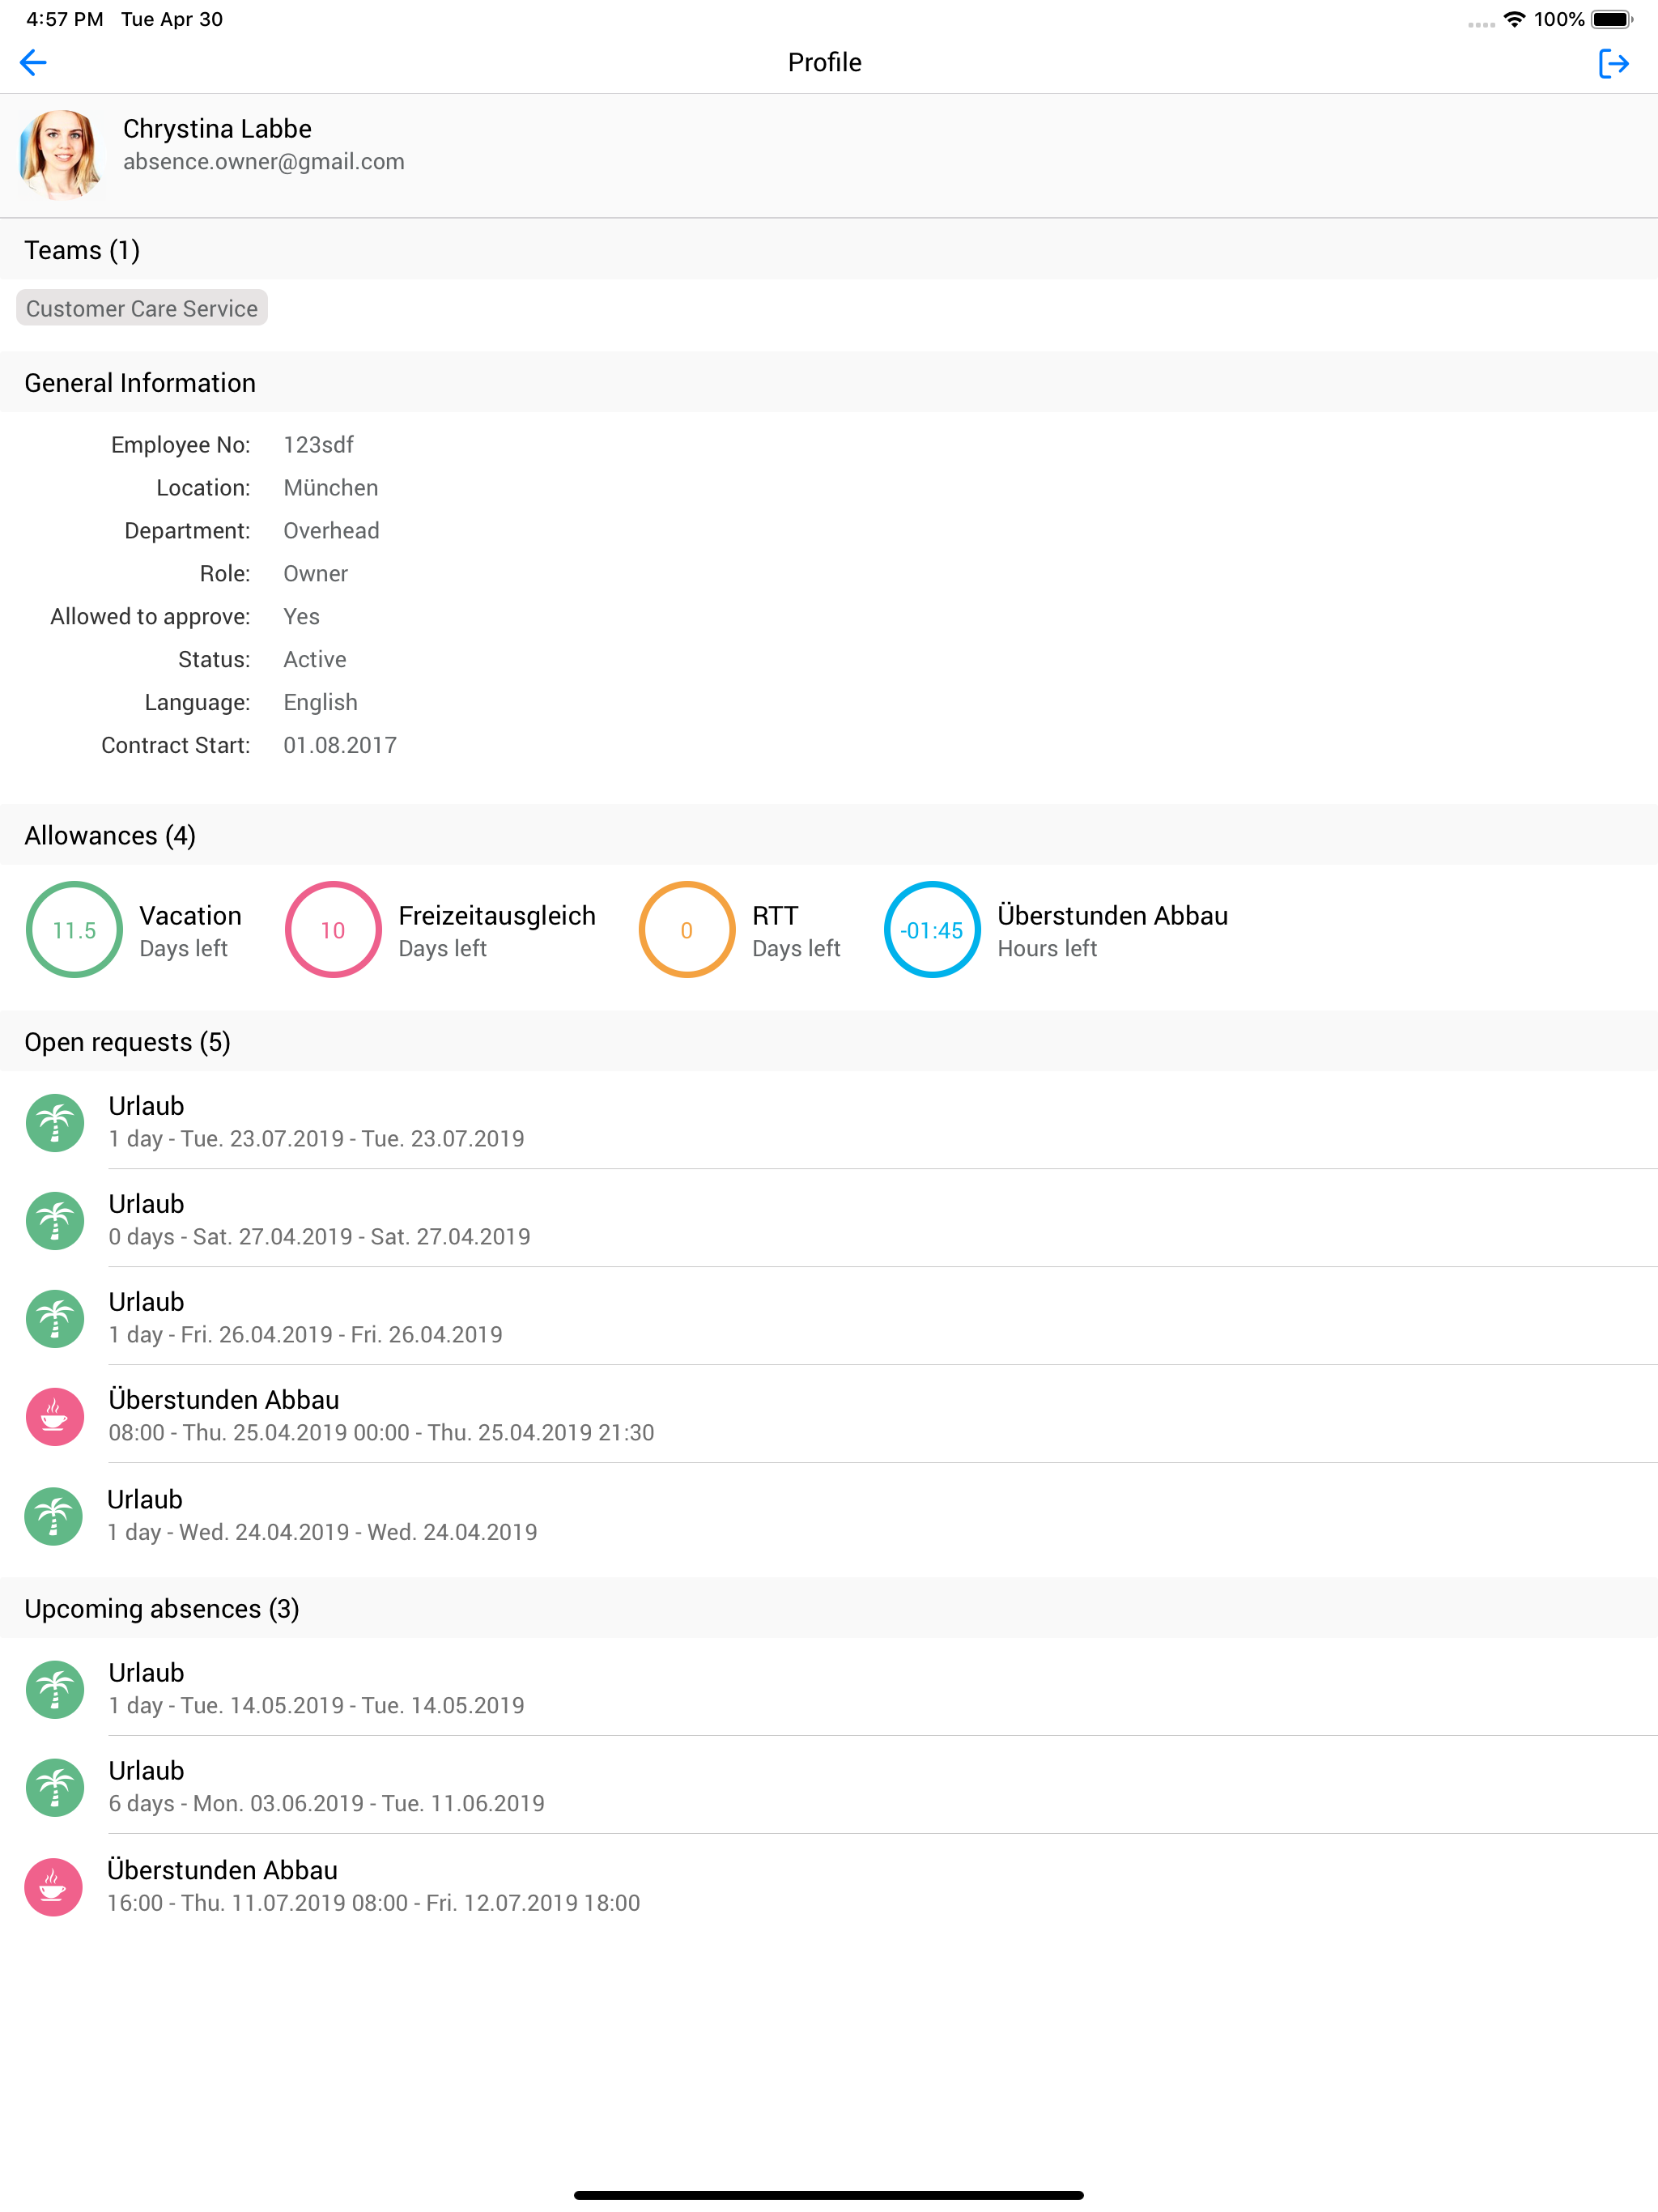Tap the back arrow icon
Screen dimensions: 1658x2212
point(33,63)
